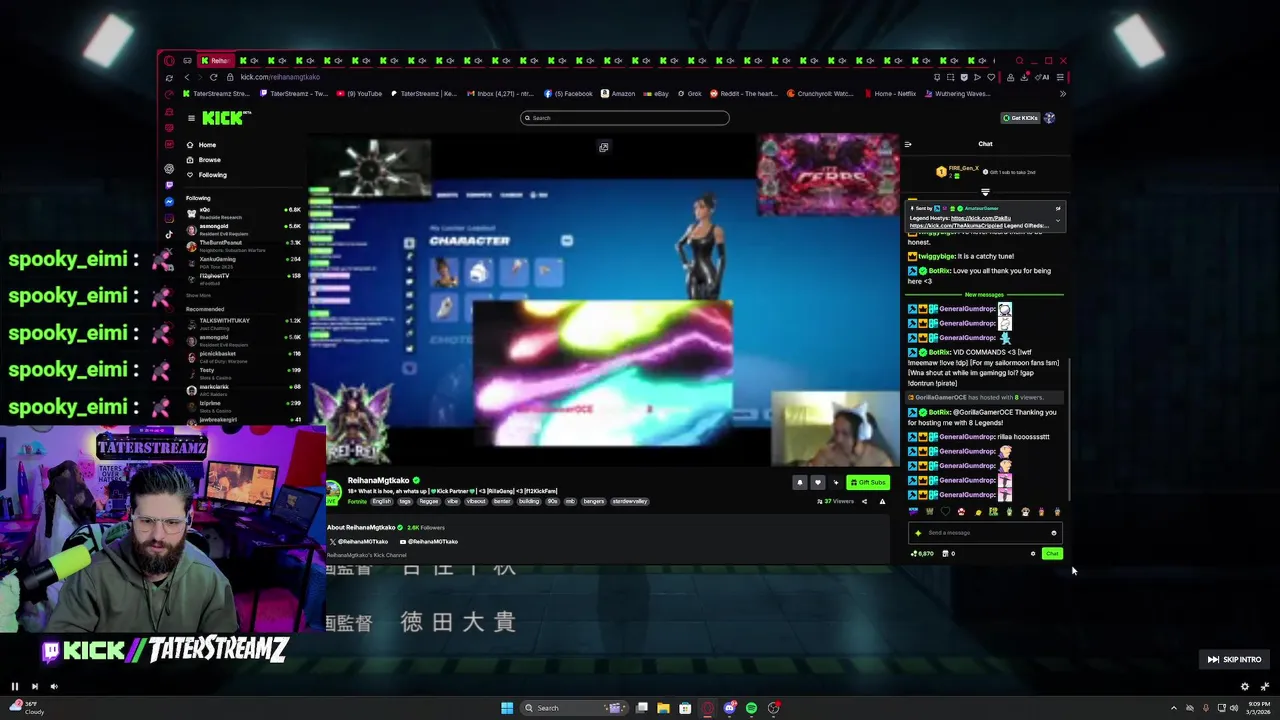This screenshot has width=1280, height=720.
Task: Share the stream
Action: [864, 501]
